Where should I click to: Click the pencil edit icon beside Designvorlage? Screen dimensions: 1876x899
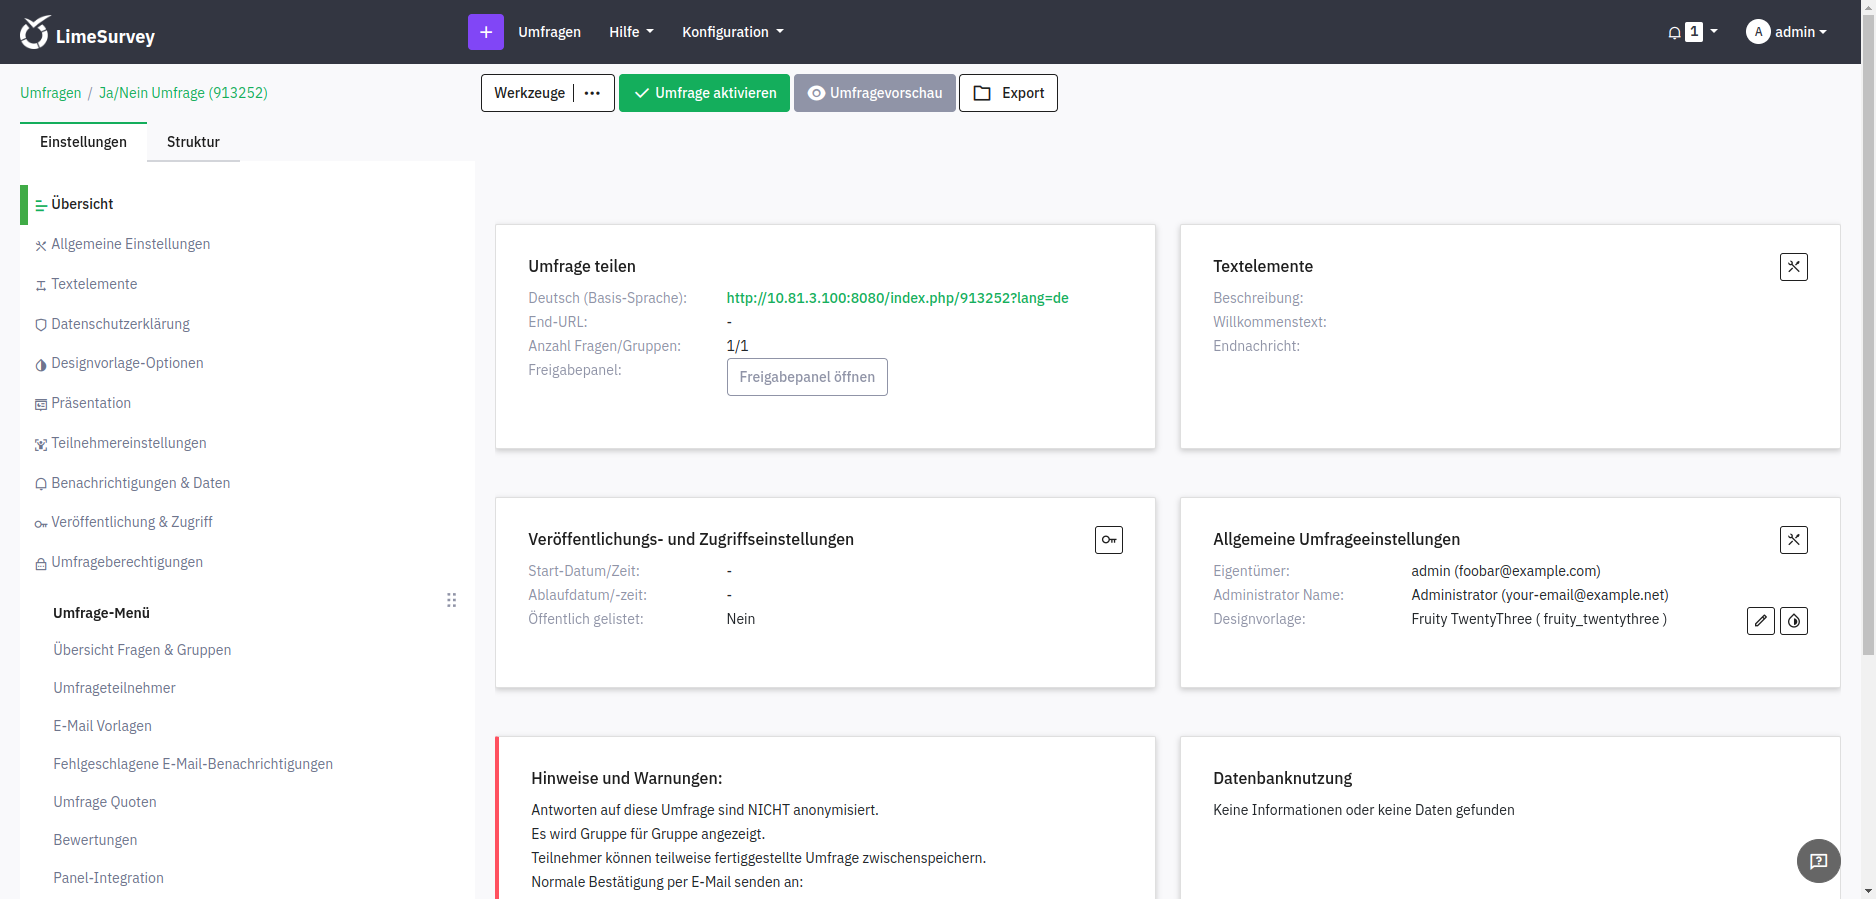pyautogui.click(x=1760, y=621)
